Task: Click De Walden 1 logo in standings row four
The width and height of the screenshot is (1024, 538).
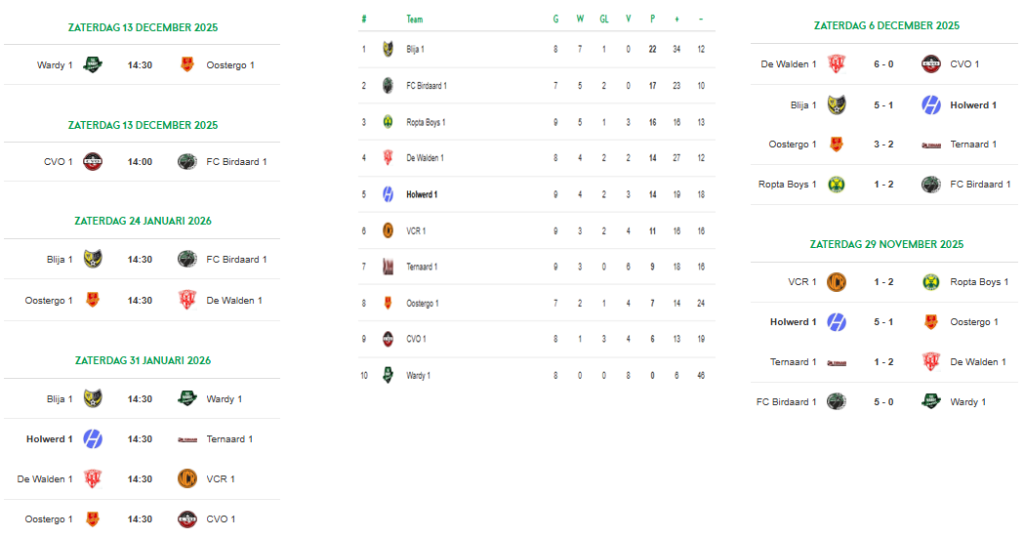Action: point(388,158)
